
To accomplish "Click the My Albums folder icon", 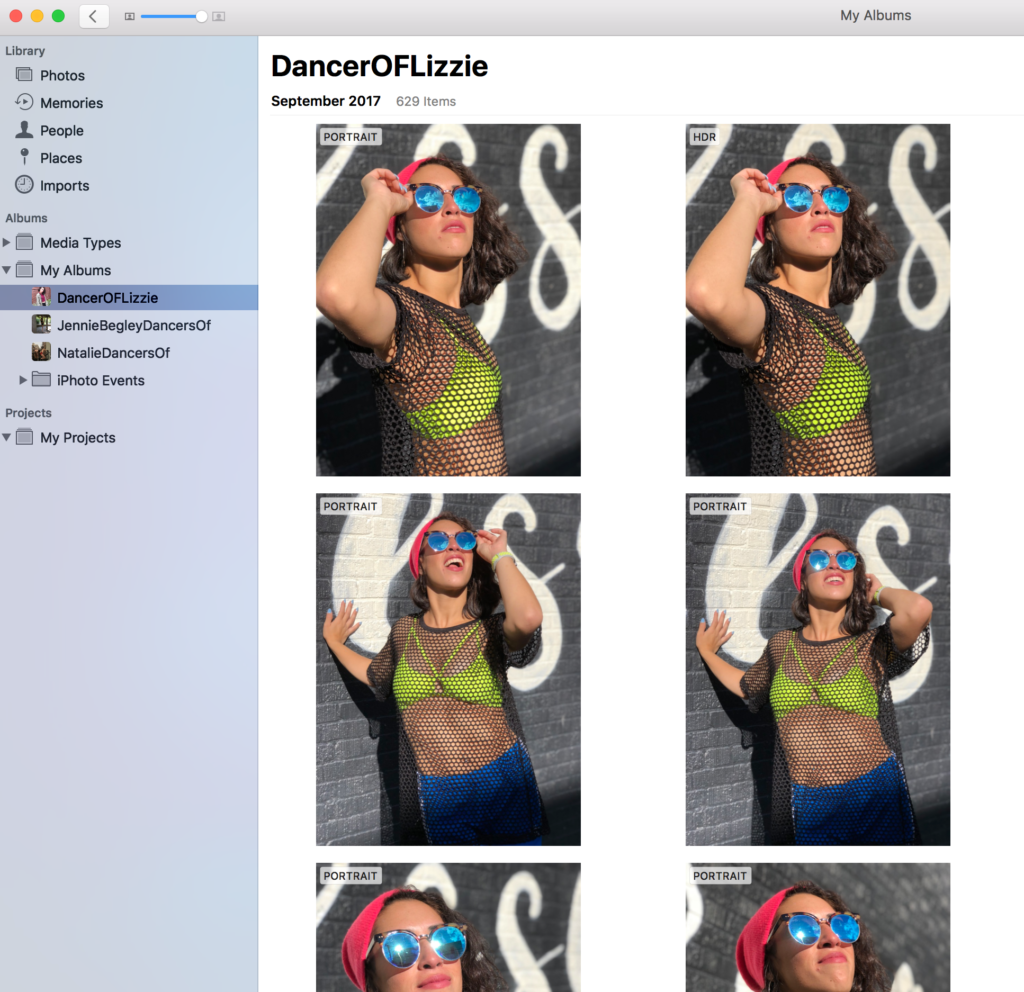I will 24,270.
